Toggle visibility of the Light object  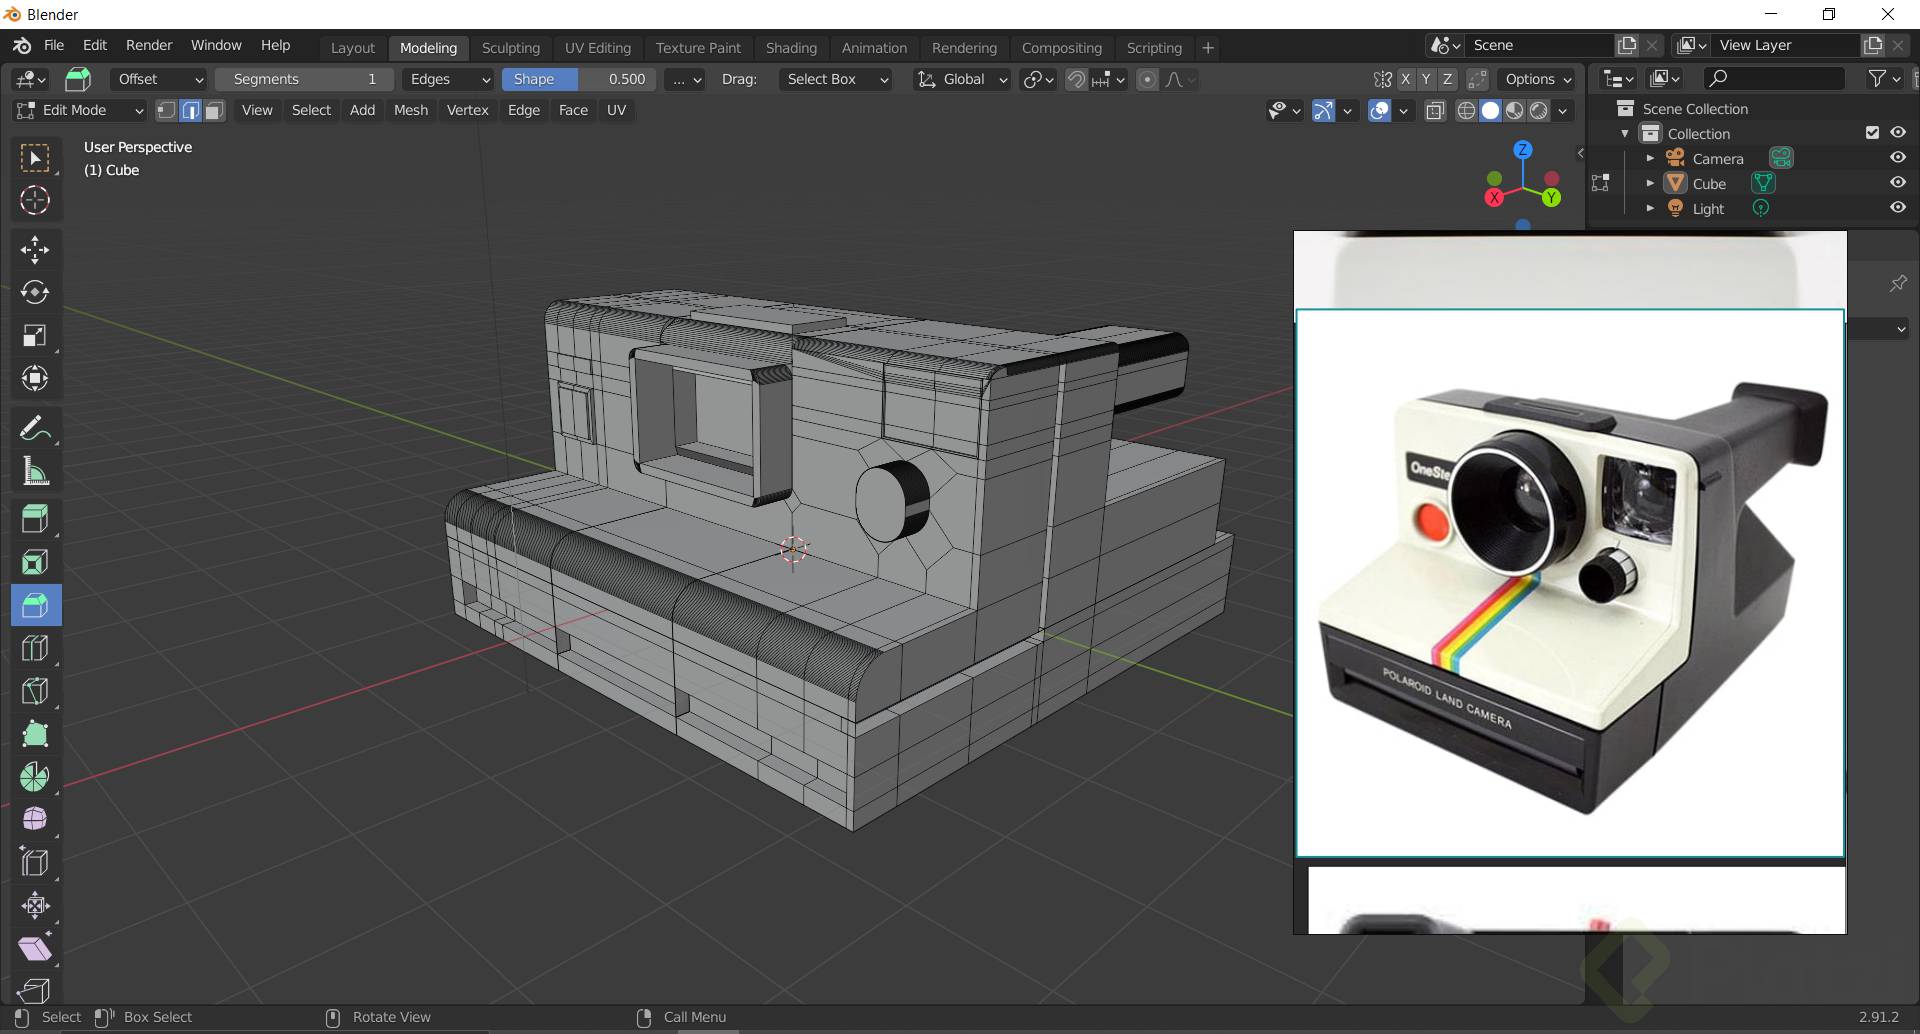point(1897,208)
